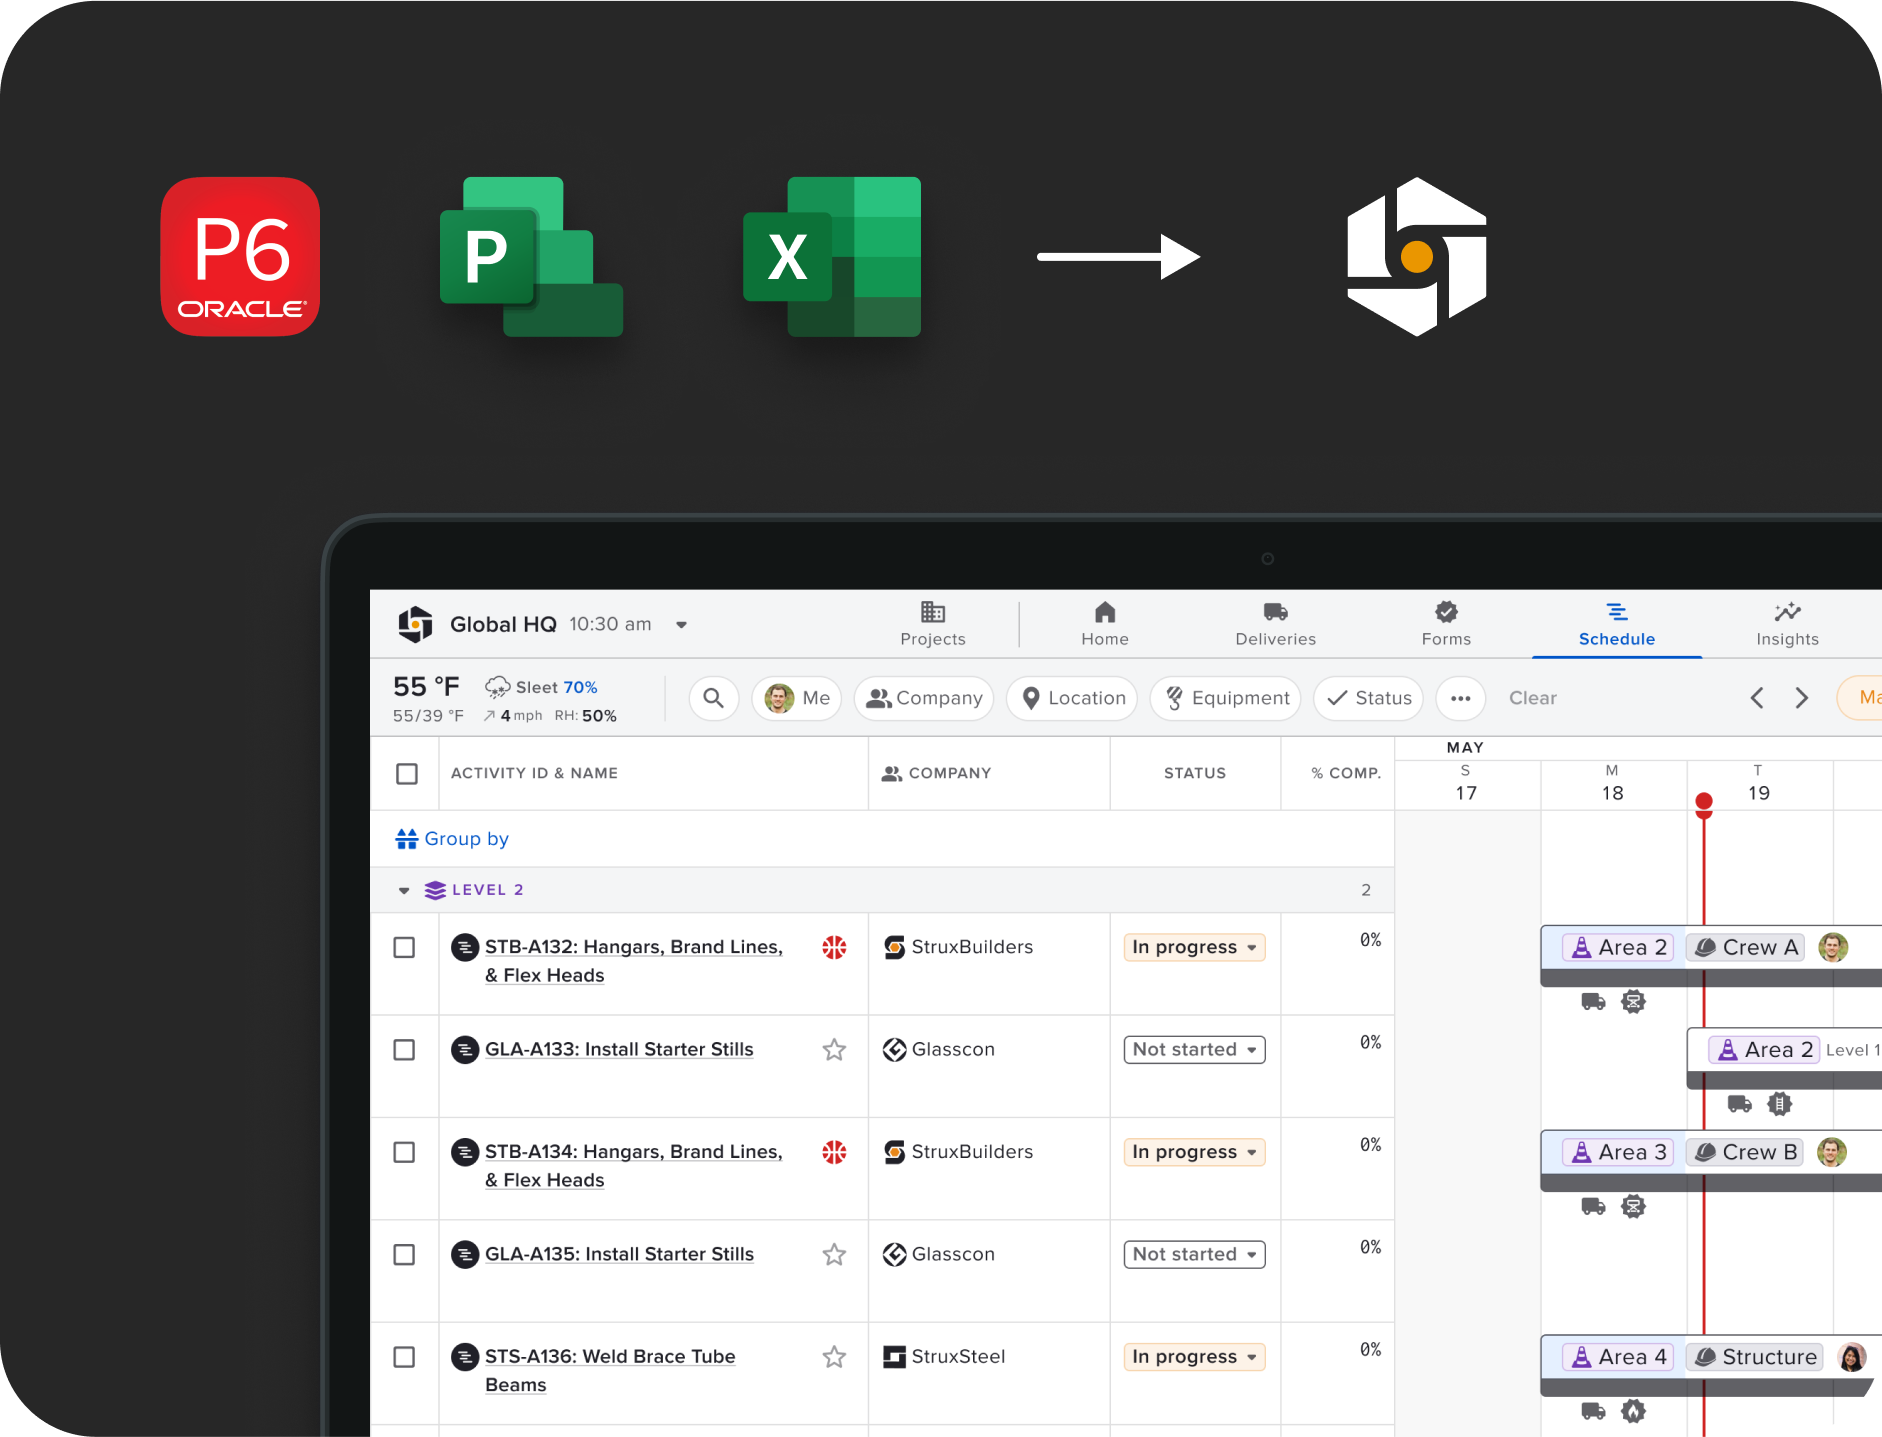The image size is (1882, 1437).
Task: Check the STB-A134 row checkbox
Action: coord(404,1152)
